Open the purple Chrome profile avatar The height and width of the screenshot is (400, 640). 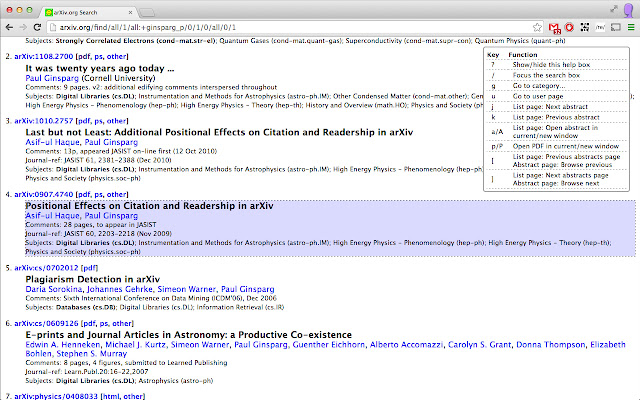629,10
